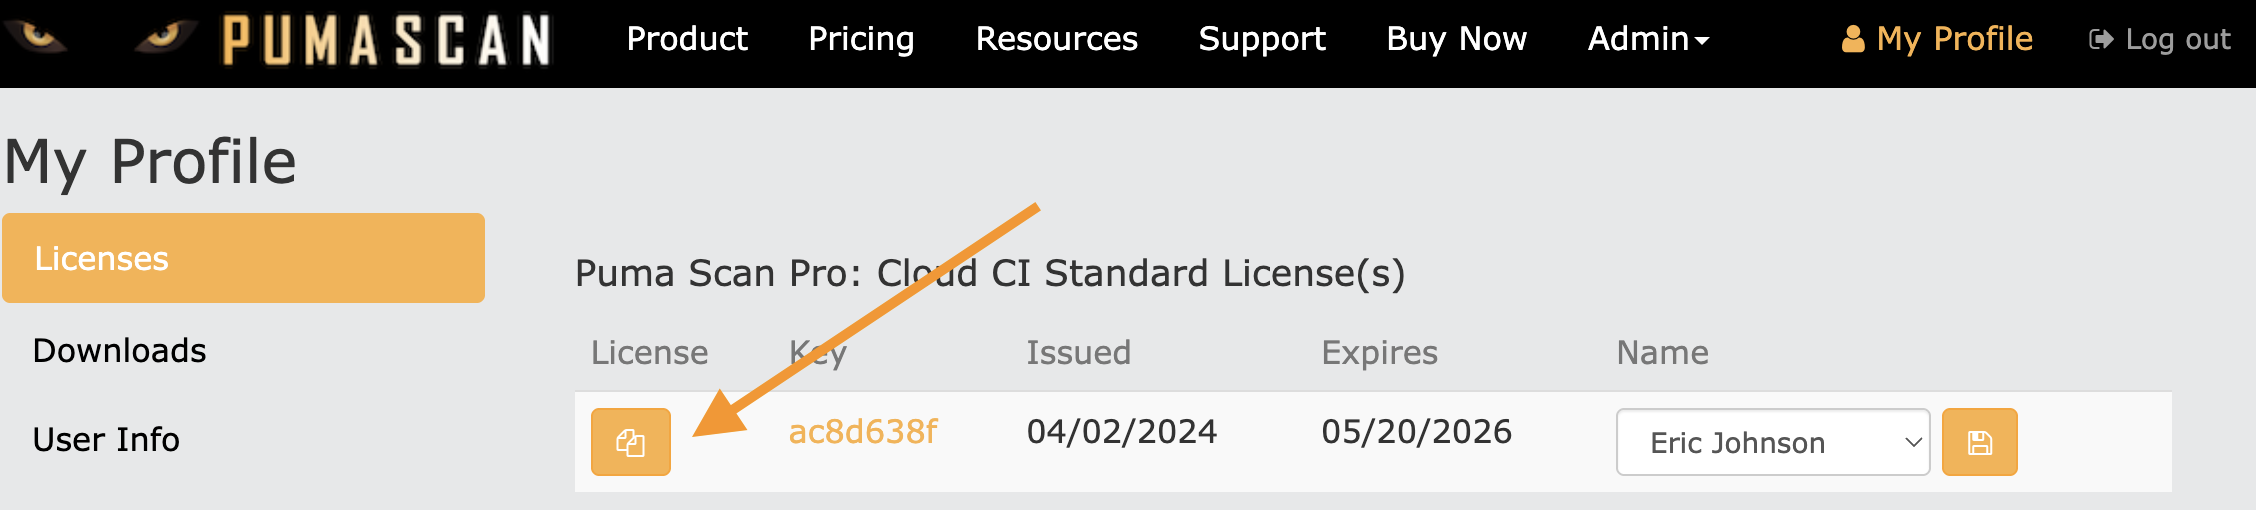Click the user icon beside My Profile
Screen dimensions: 2256x510
coord(1853,39)
